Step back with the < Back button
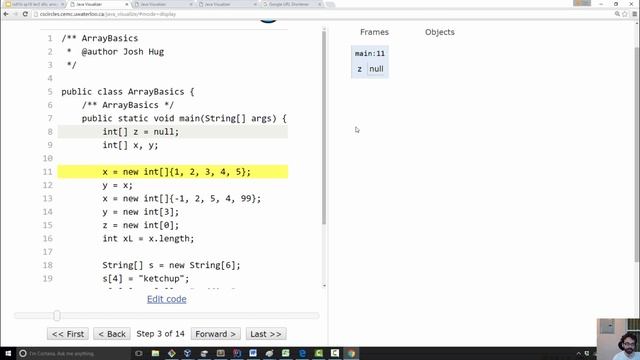Image resolution: width=640 pixels, height=360 pixels. 112,334
